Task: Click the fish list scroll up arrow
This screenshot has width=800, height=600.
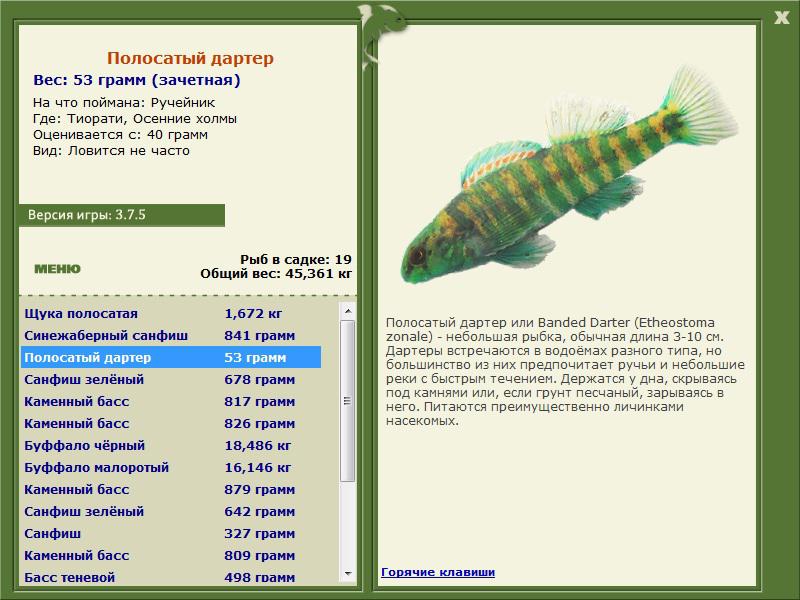Action: pyautogui.click(x=348, y=311)
